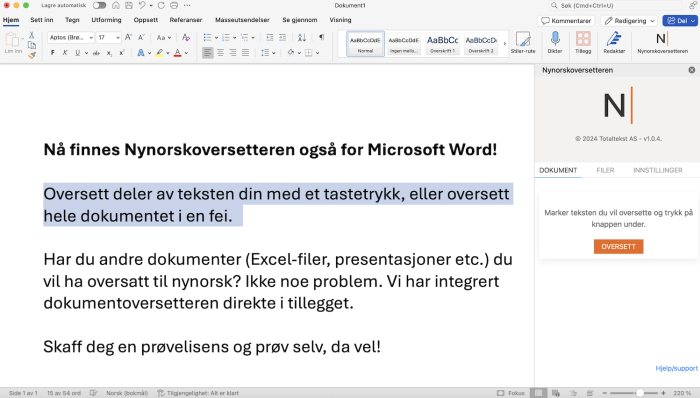This screenshot has width=700, height=398.
Task: Apply the yellow highlight color
Action: 159,53
